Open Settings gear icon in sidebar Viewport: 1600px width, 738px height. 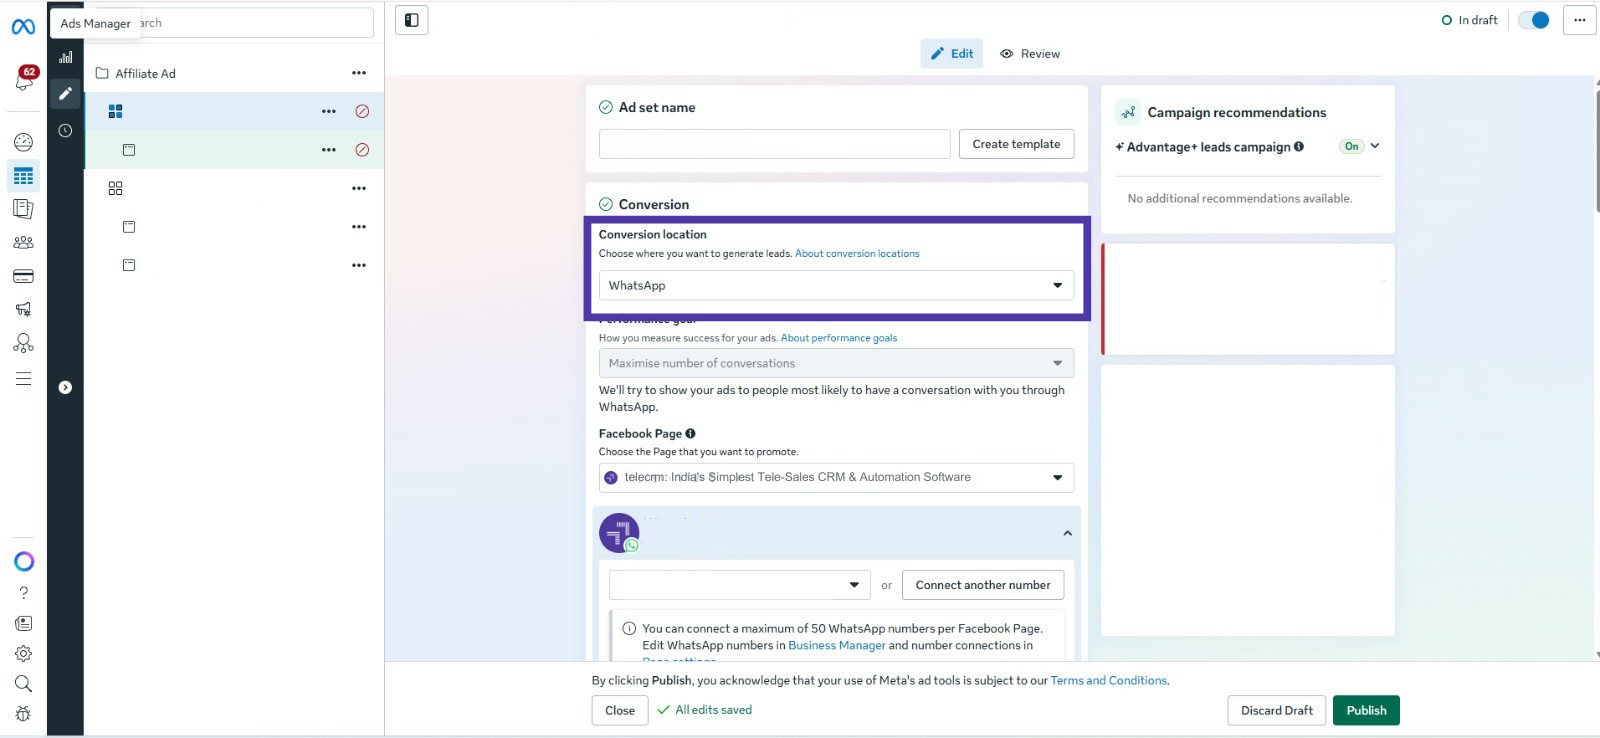click(x=24, y=654)
